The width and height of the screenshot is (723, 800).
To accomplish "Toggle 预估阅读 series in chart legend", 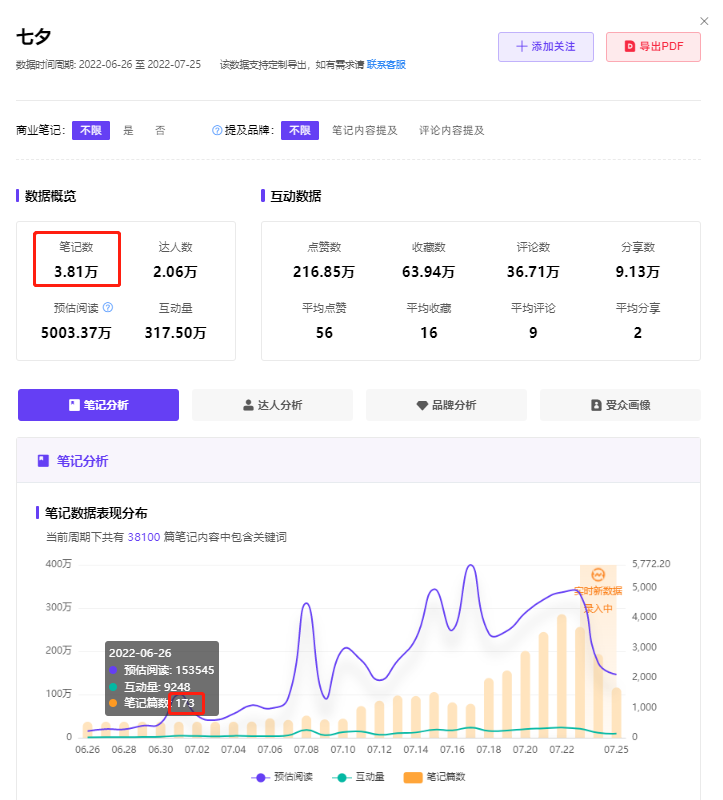I will pos(285,777).
